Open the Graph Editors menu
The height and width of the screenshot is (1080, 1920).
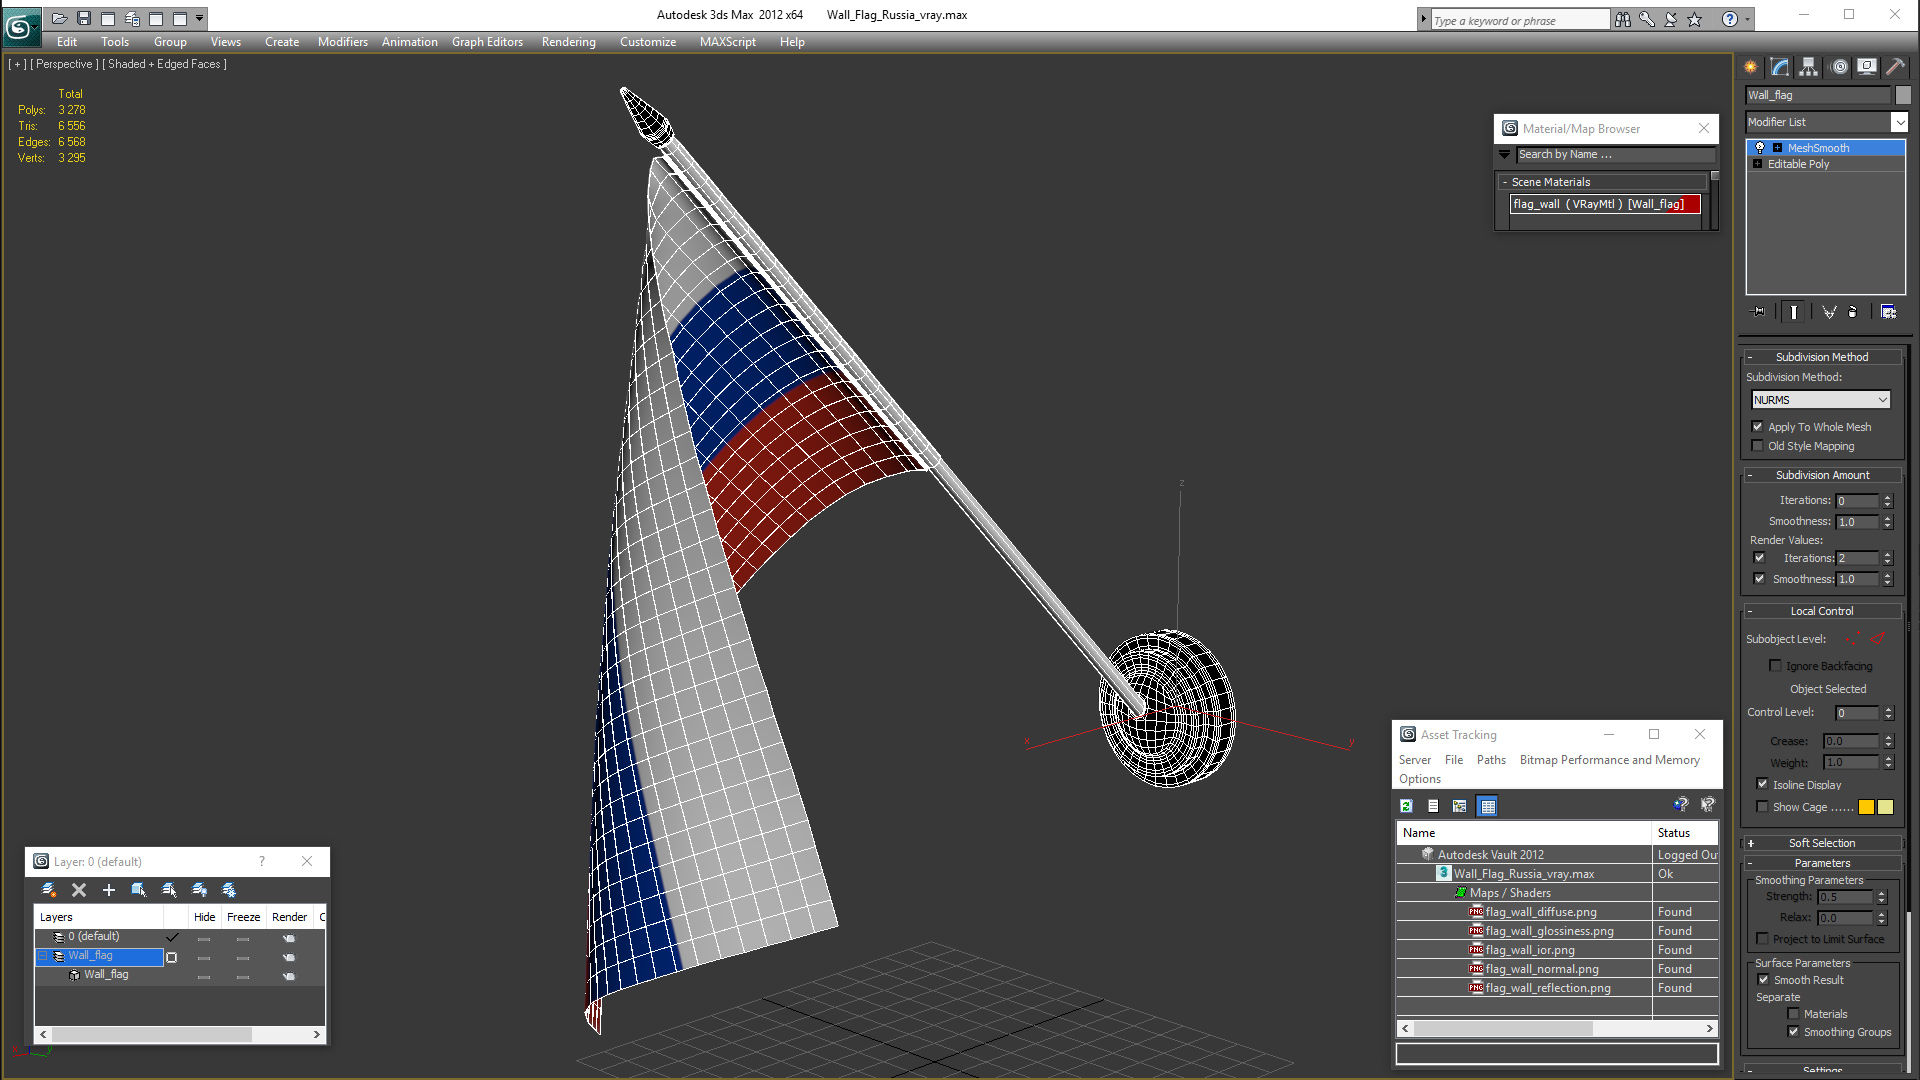click(487, 42)
